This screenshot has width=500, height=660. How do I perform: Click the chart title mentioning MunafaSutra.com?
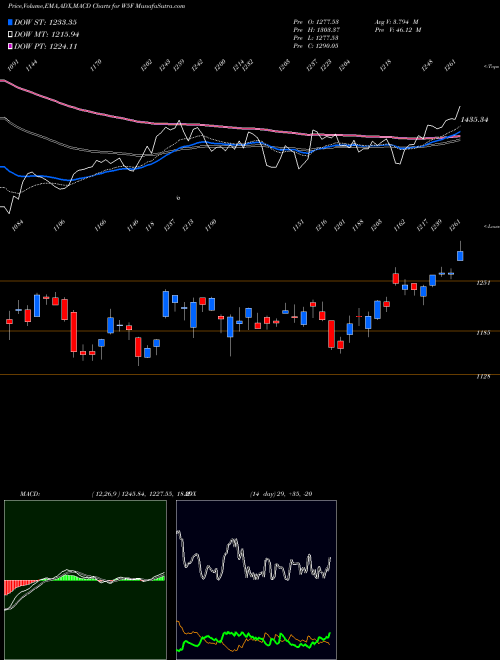(x=96, y=6)
